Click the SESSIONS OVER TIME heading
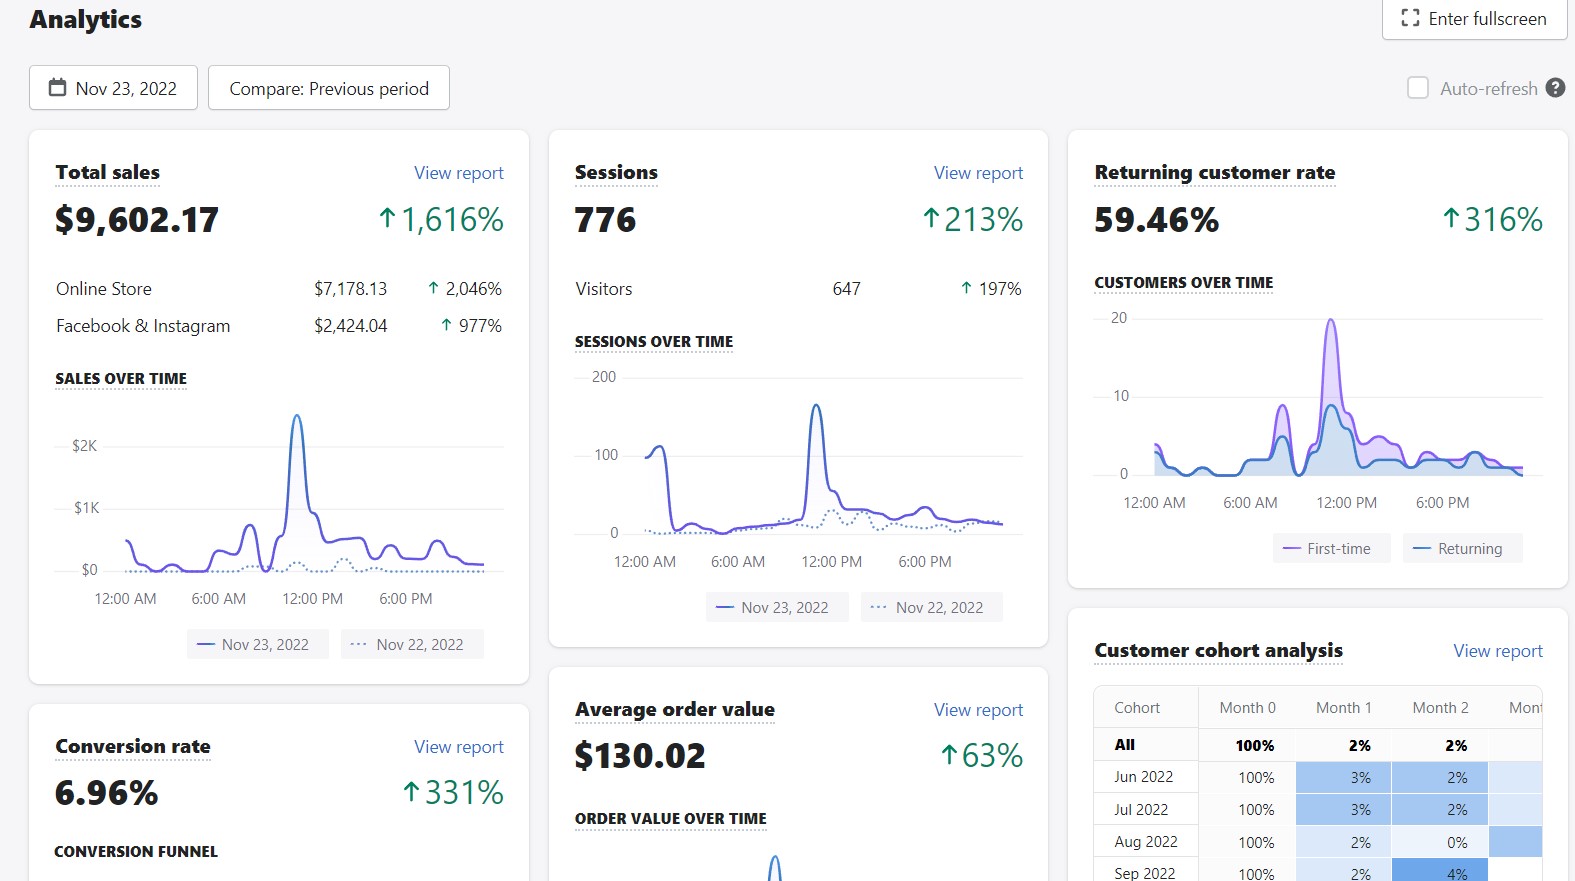Screen dimensions: 1575x881 [654, 341]
